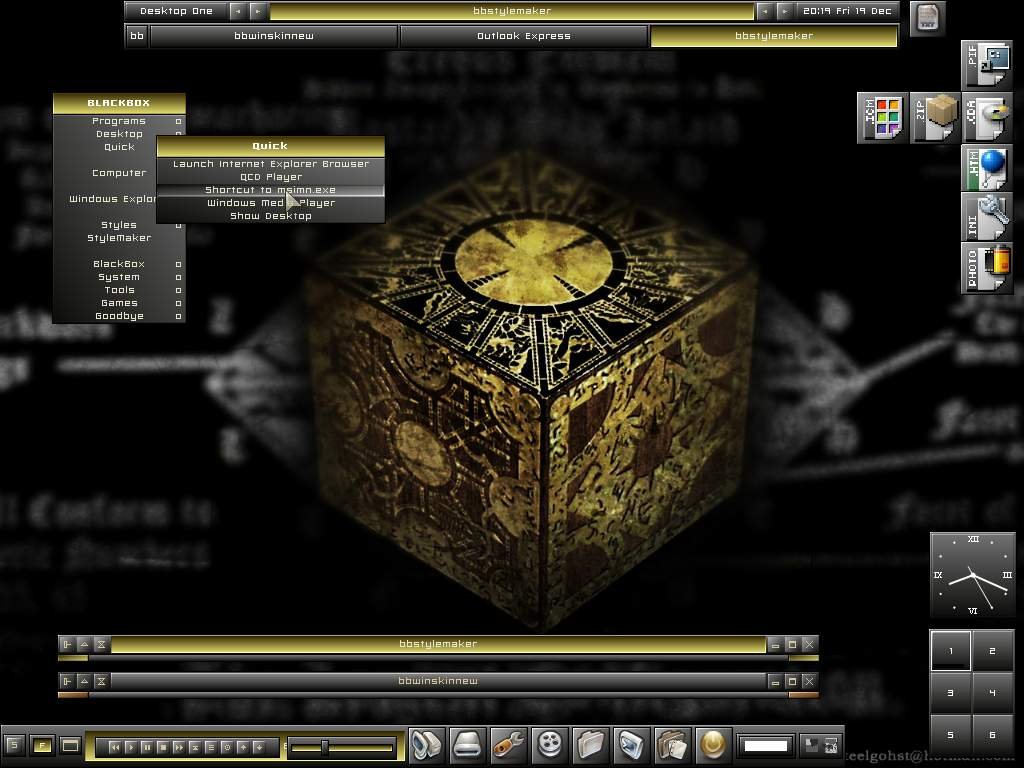Click the system tray icons at dock end
This screenshot has height=768, width=1024.
[822, 745]
